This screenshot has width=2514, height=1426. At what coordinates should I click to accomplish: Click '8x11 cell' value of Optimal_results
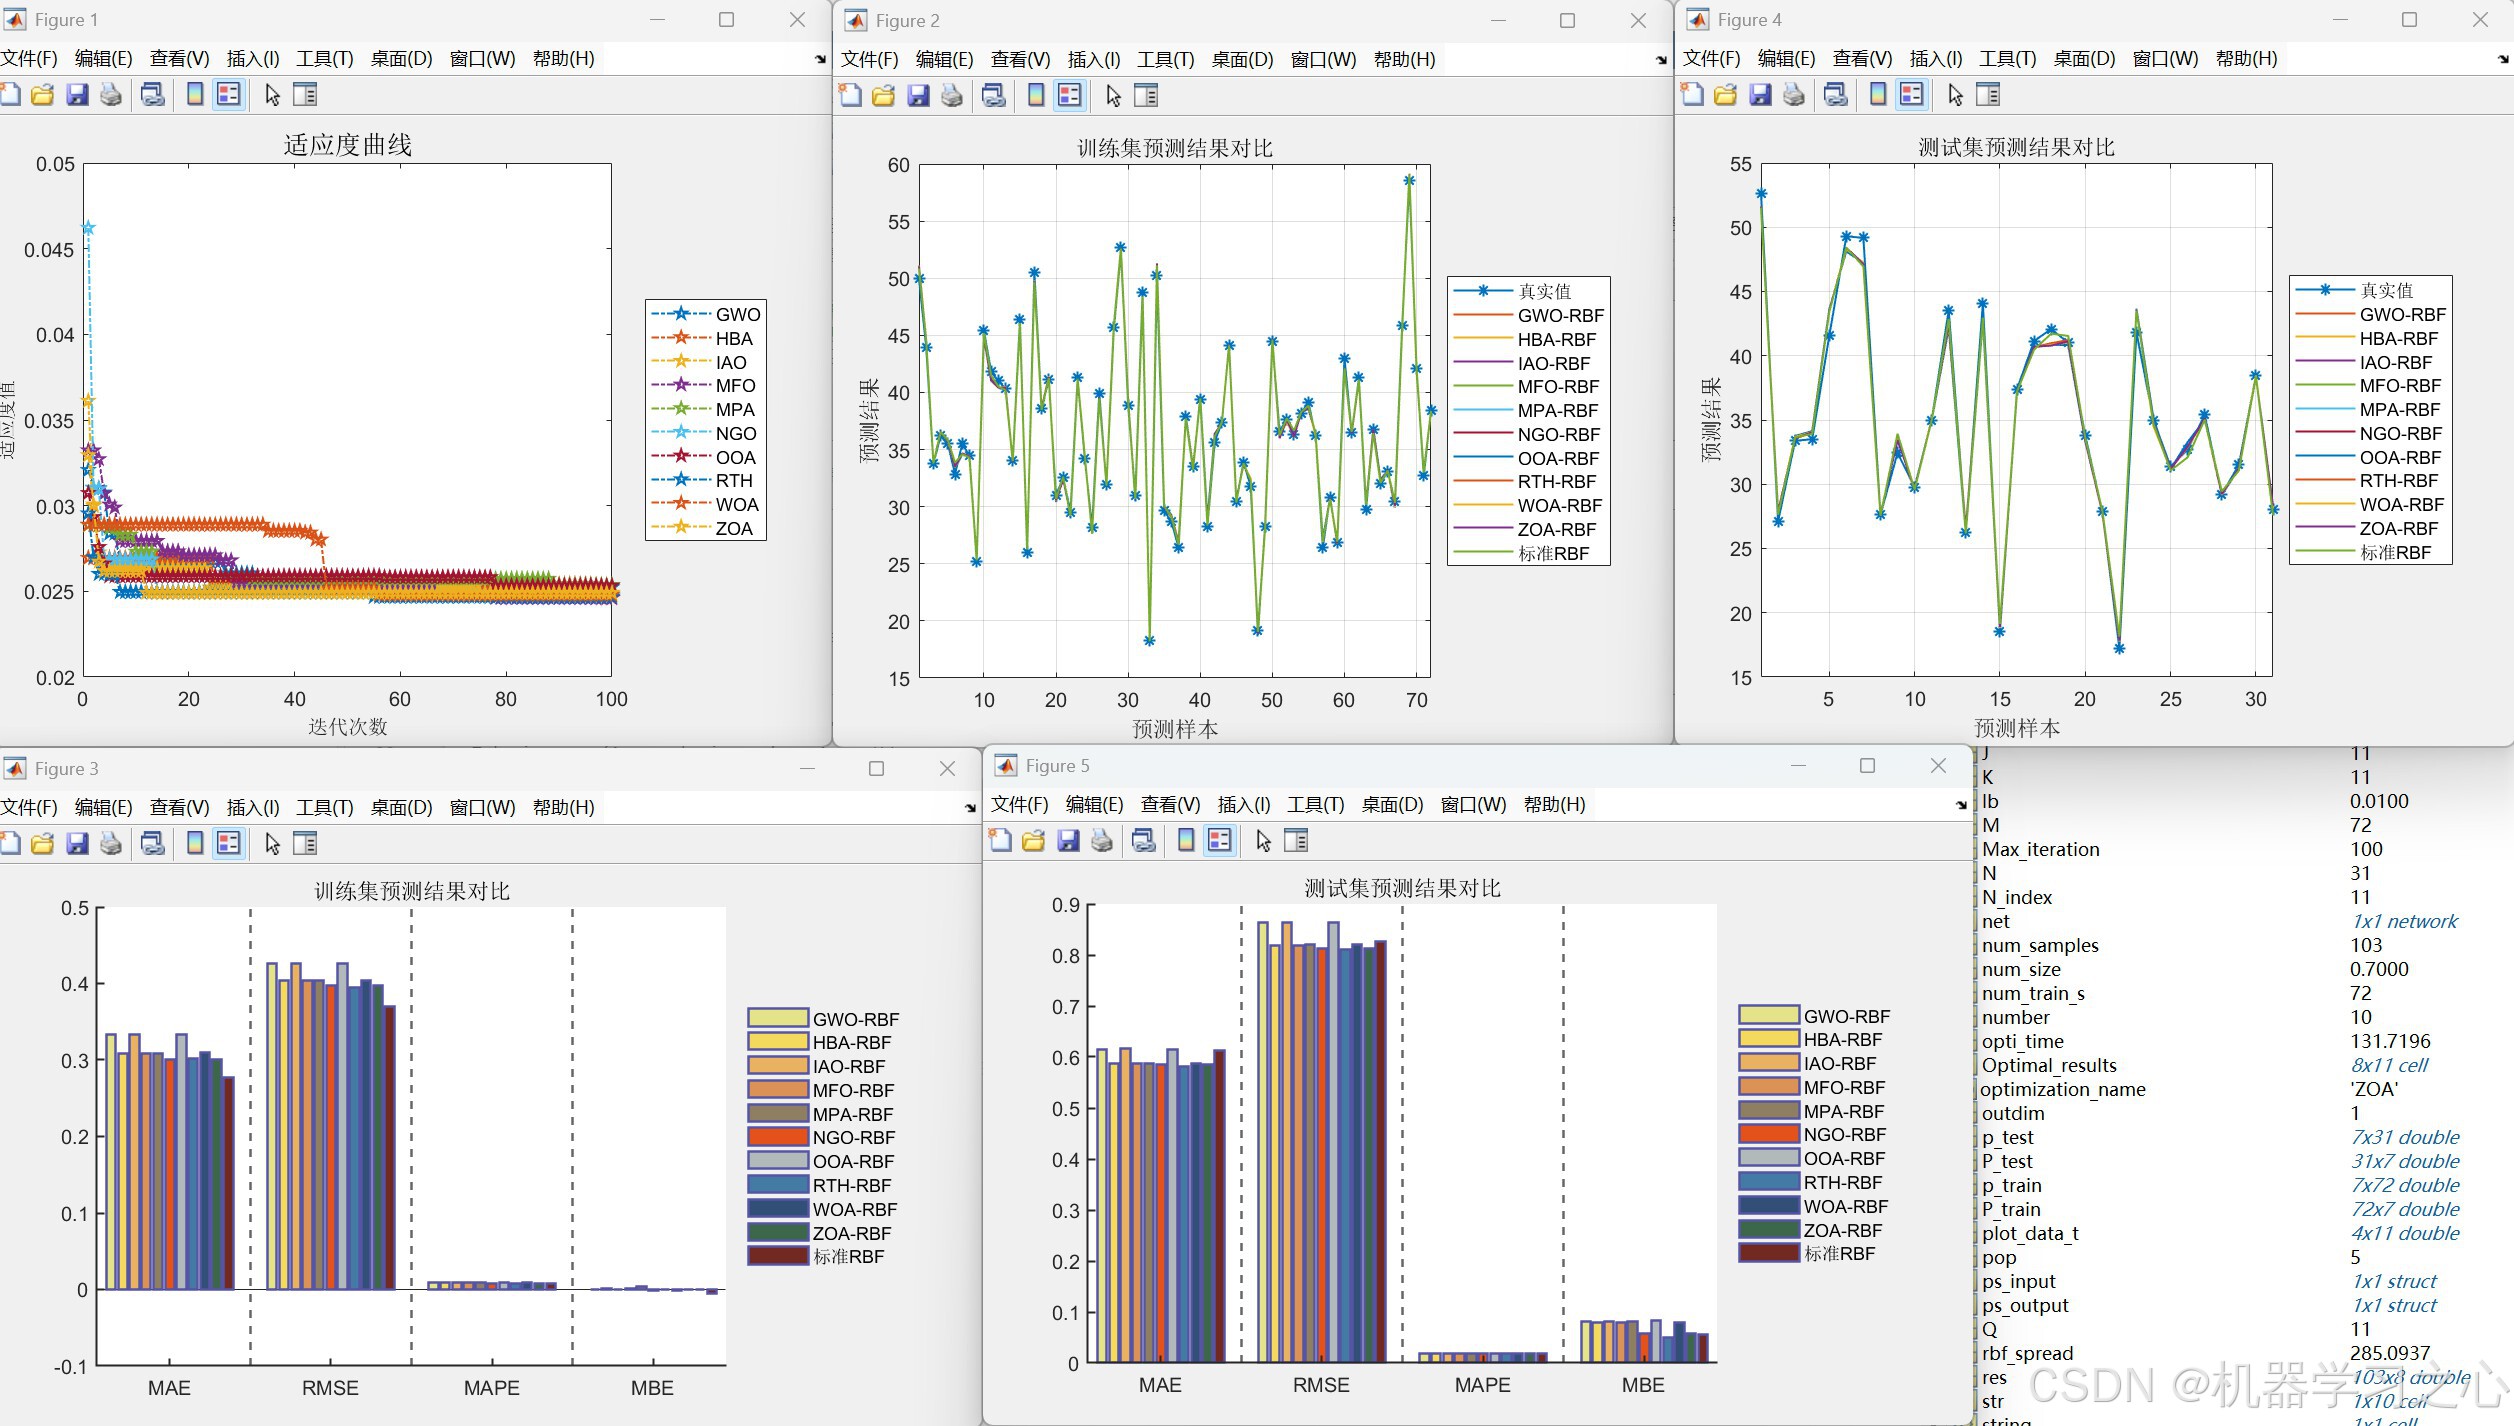(2389, 1065)
